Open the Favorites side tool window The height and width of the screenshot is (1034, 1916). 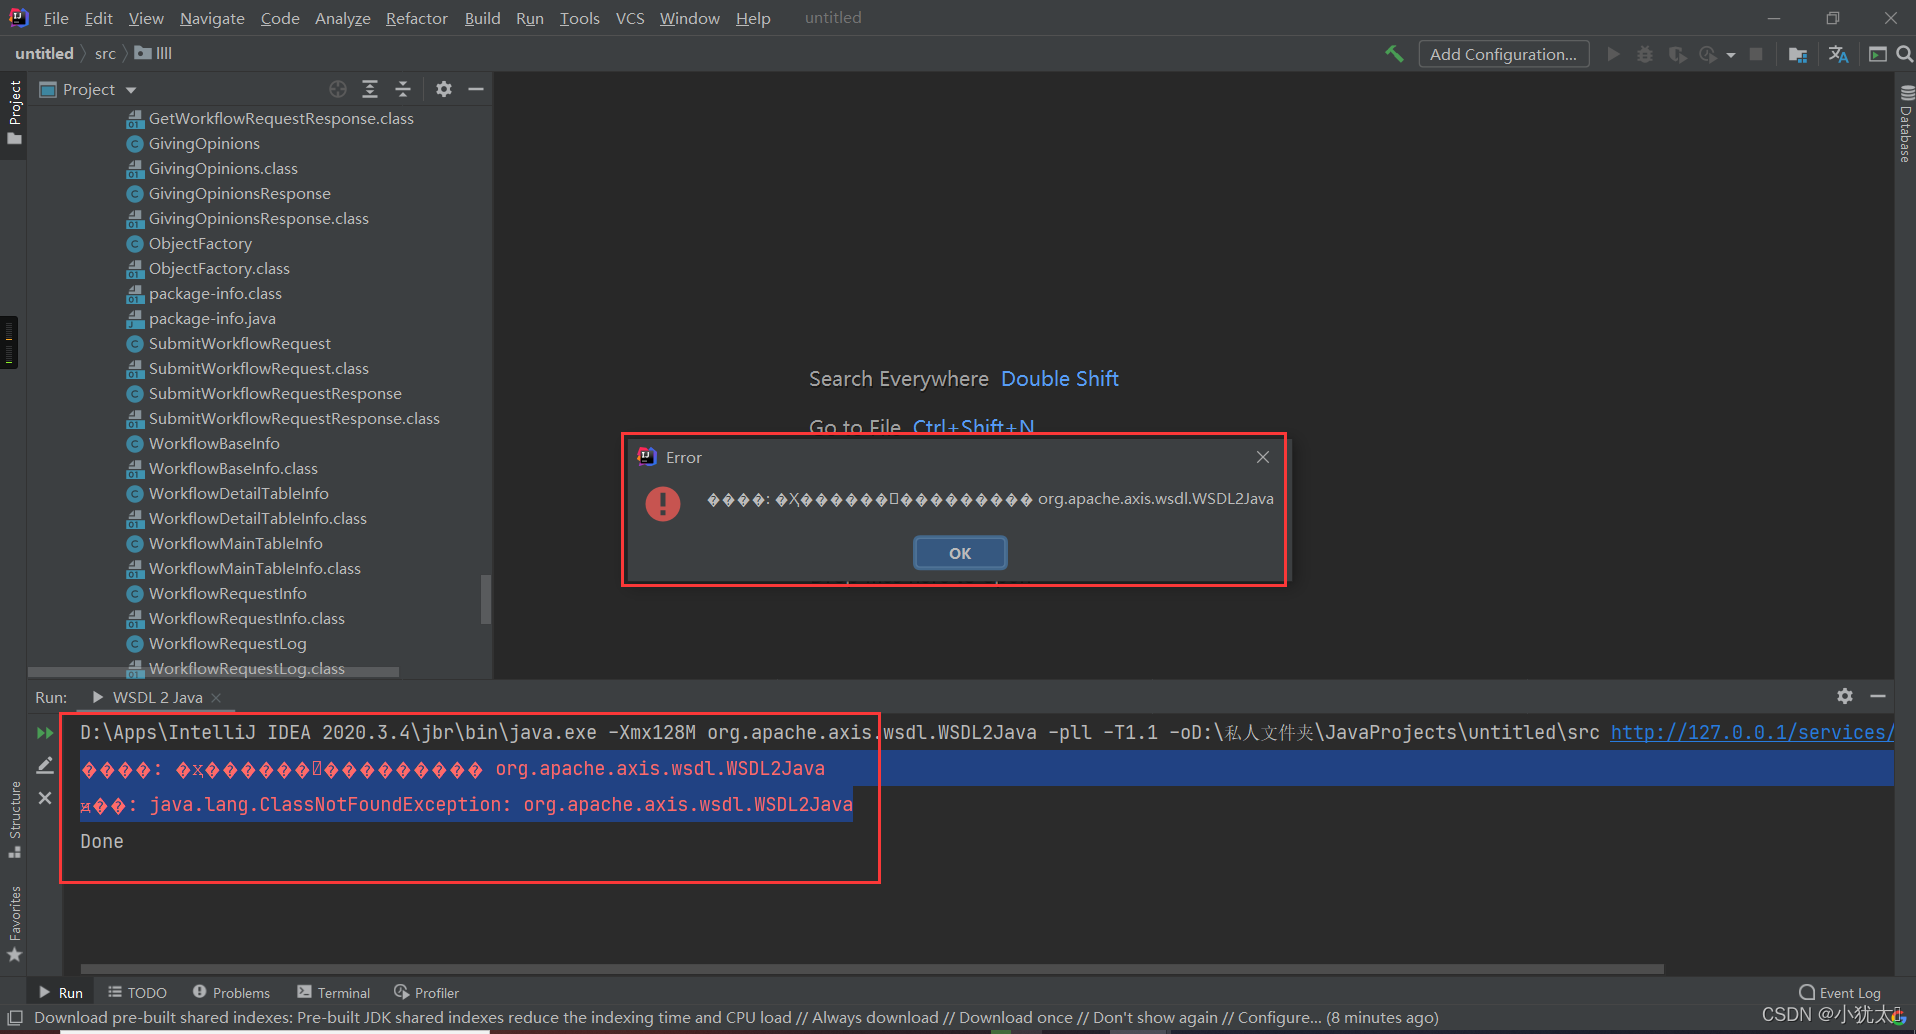(x=14, y=923)
